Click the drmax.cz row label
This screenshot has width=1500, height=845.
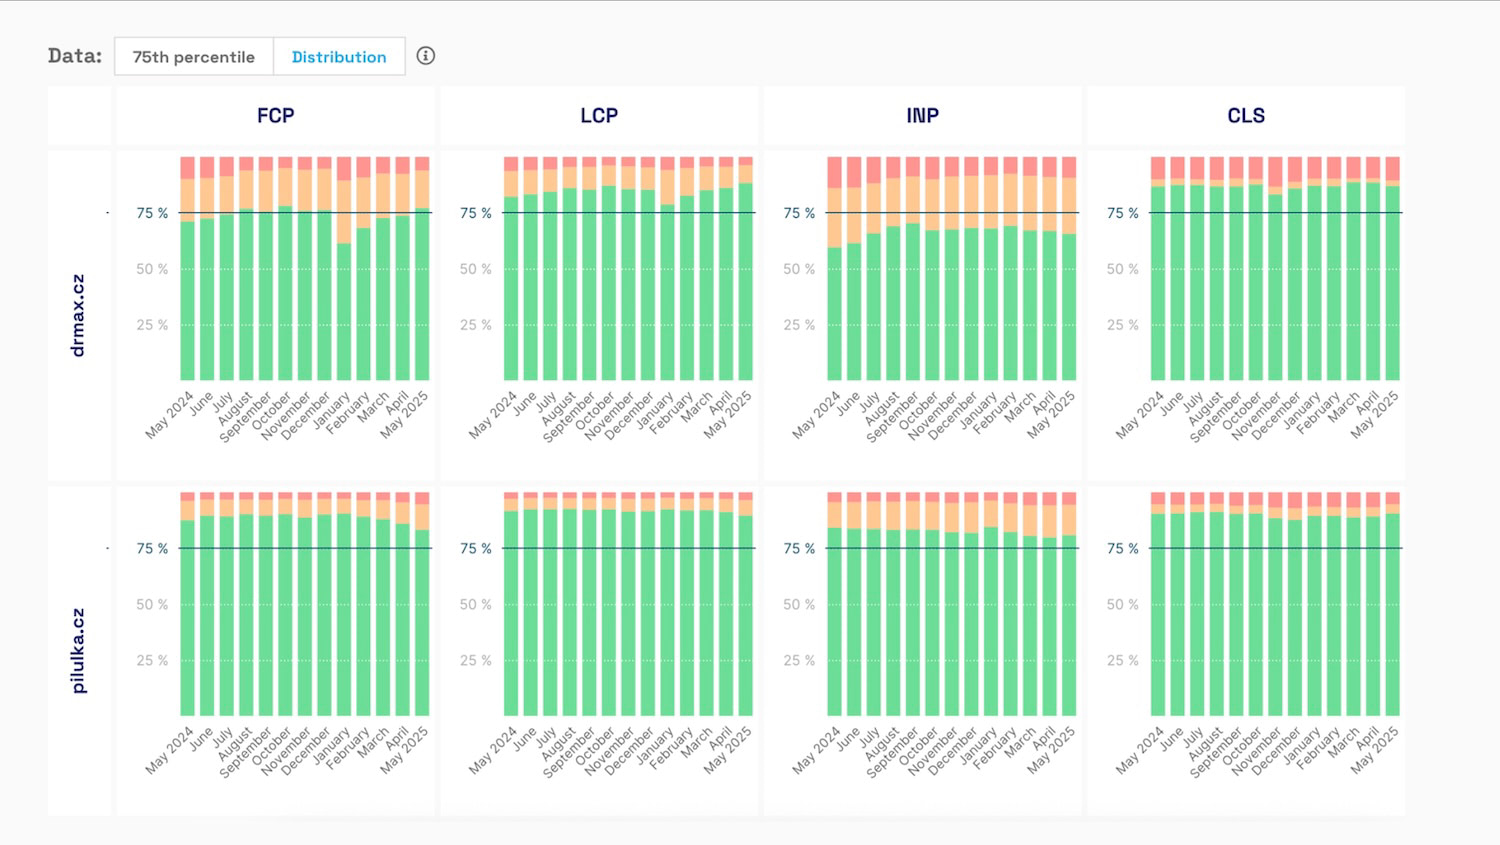point(78,315)
